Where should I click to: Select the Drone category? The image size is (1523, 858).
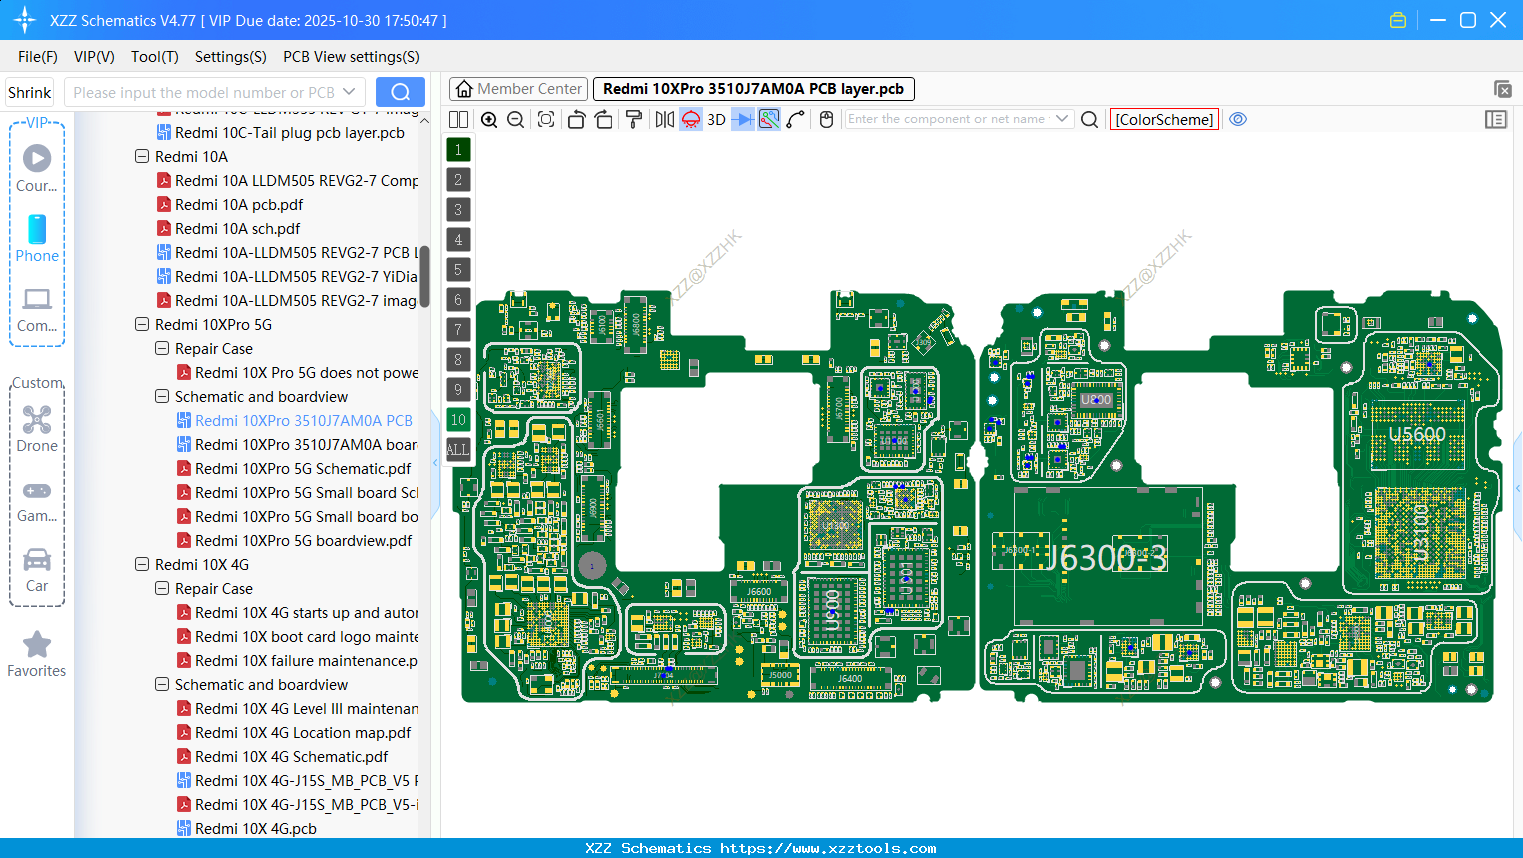click(37, 429)
